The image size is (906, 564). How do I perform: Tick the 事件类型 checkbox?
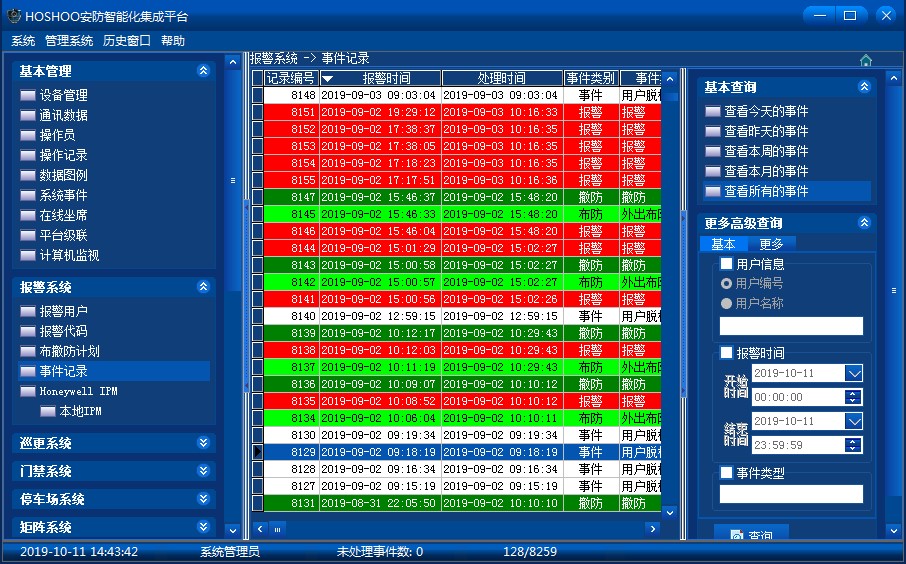point(727,473)
